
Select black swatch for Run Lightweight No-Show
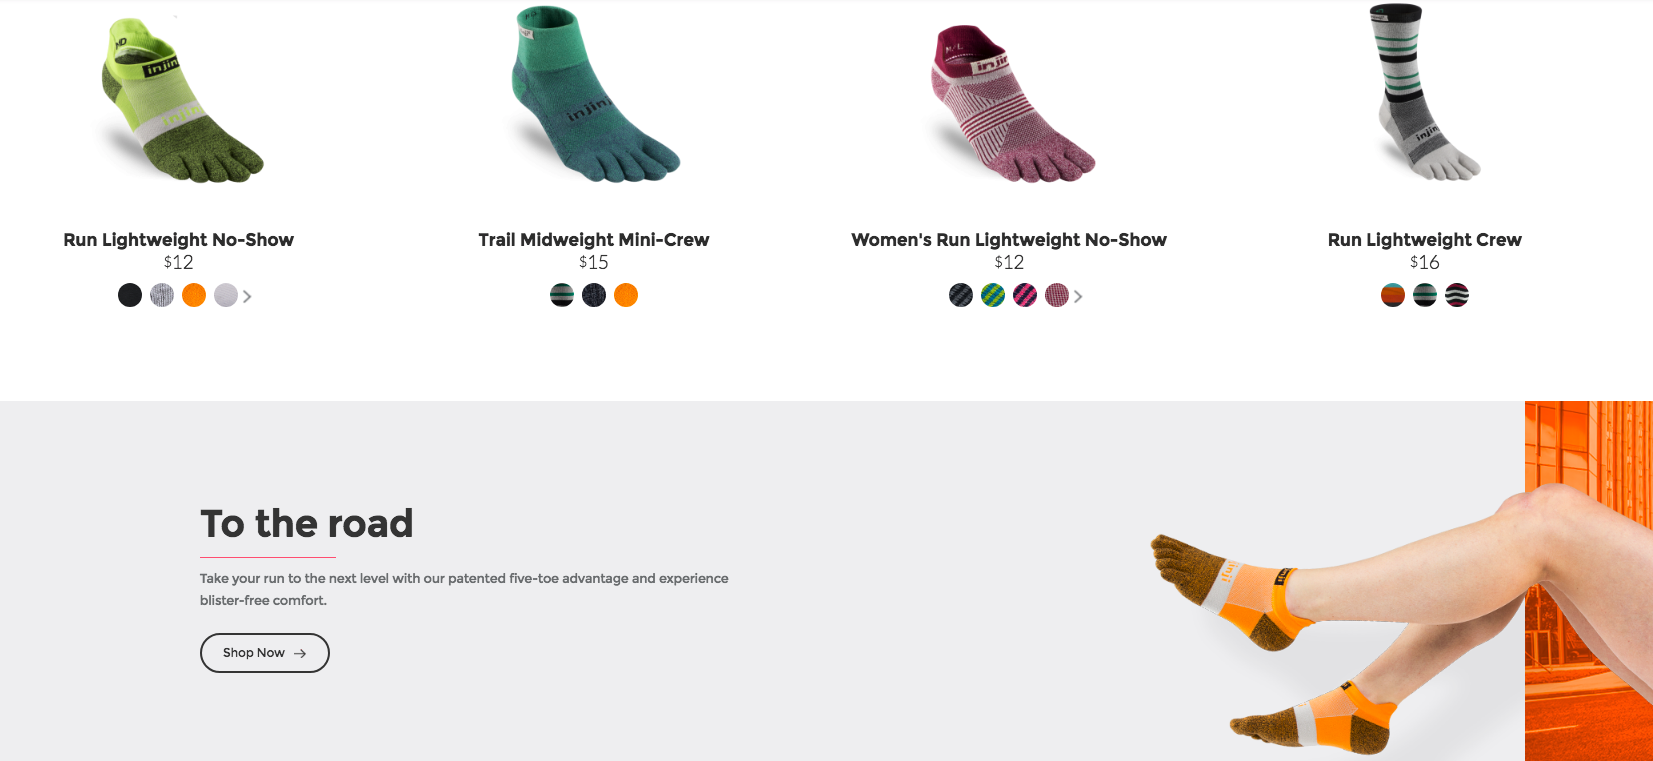click(x=130, y=295)
